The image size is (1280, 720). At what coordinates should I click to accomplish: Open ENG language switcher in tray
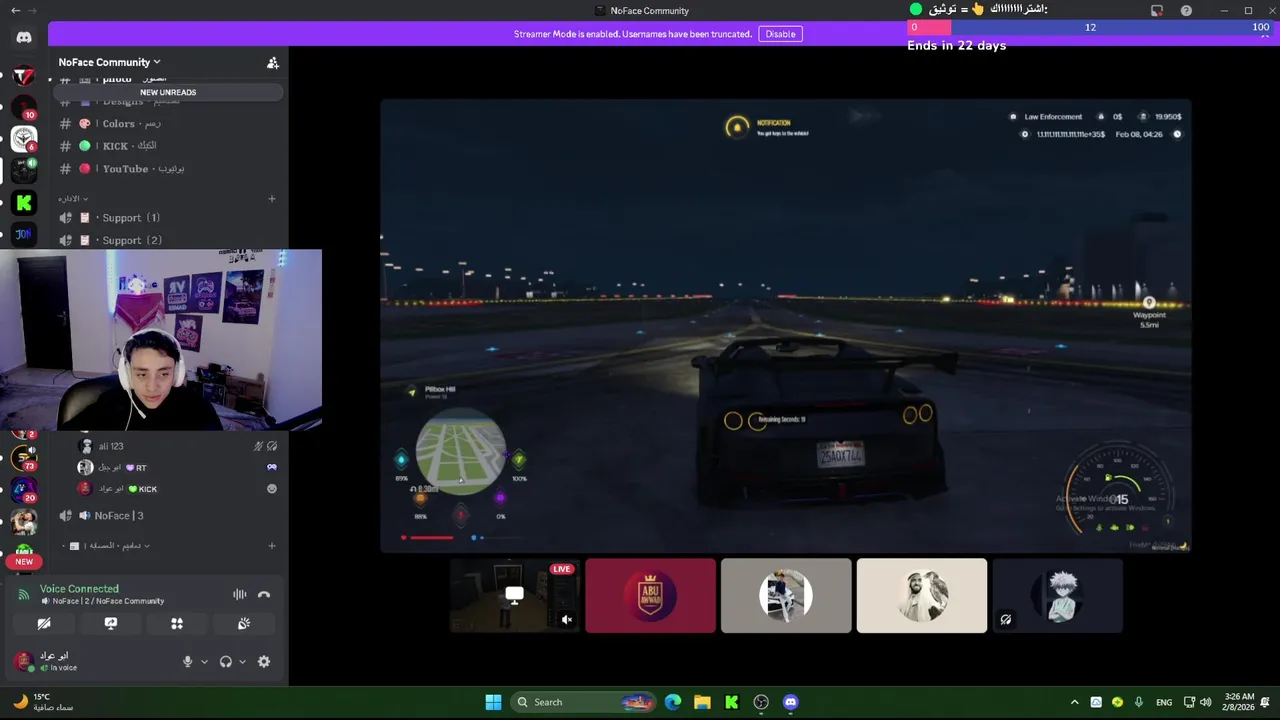1164,702
